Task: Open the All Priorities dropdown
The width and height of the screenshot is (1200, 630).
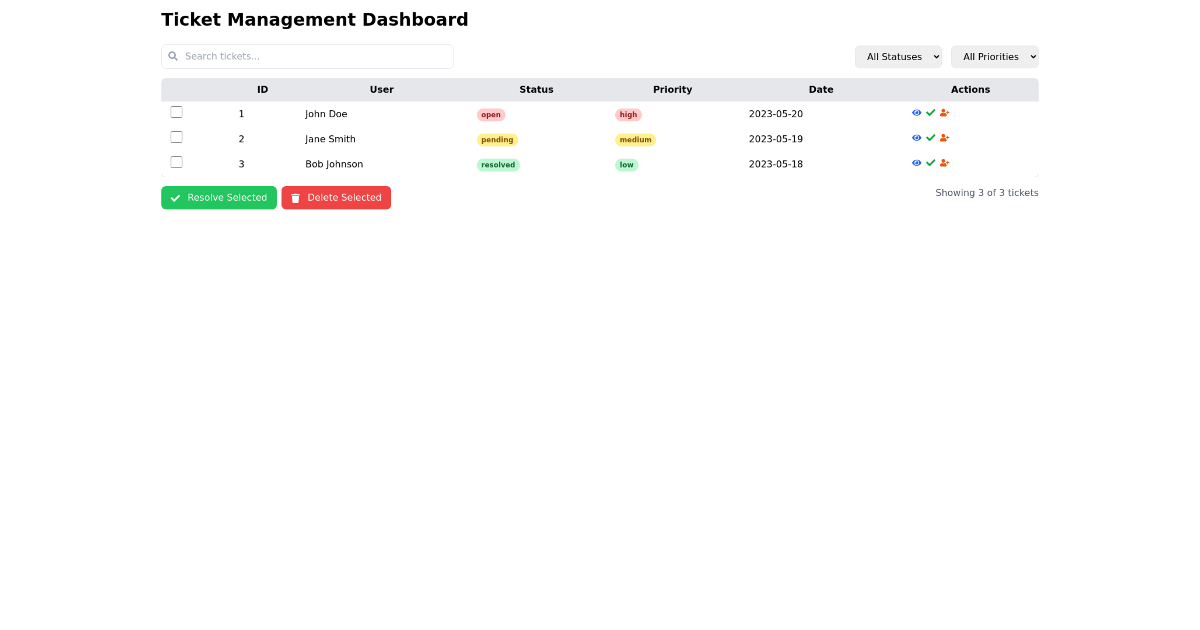Action: point(994,56)
